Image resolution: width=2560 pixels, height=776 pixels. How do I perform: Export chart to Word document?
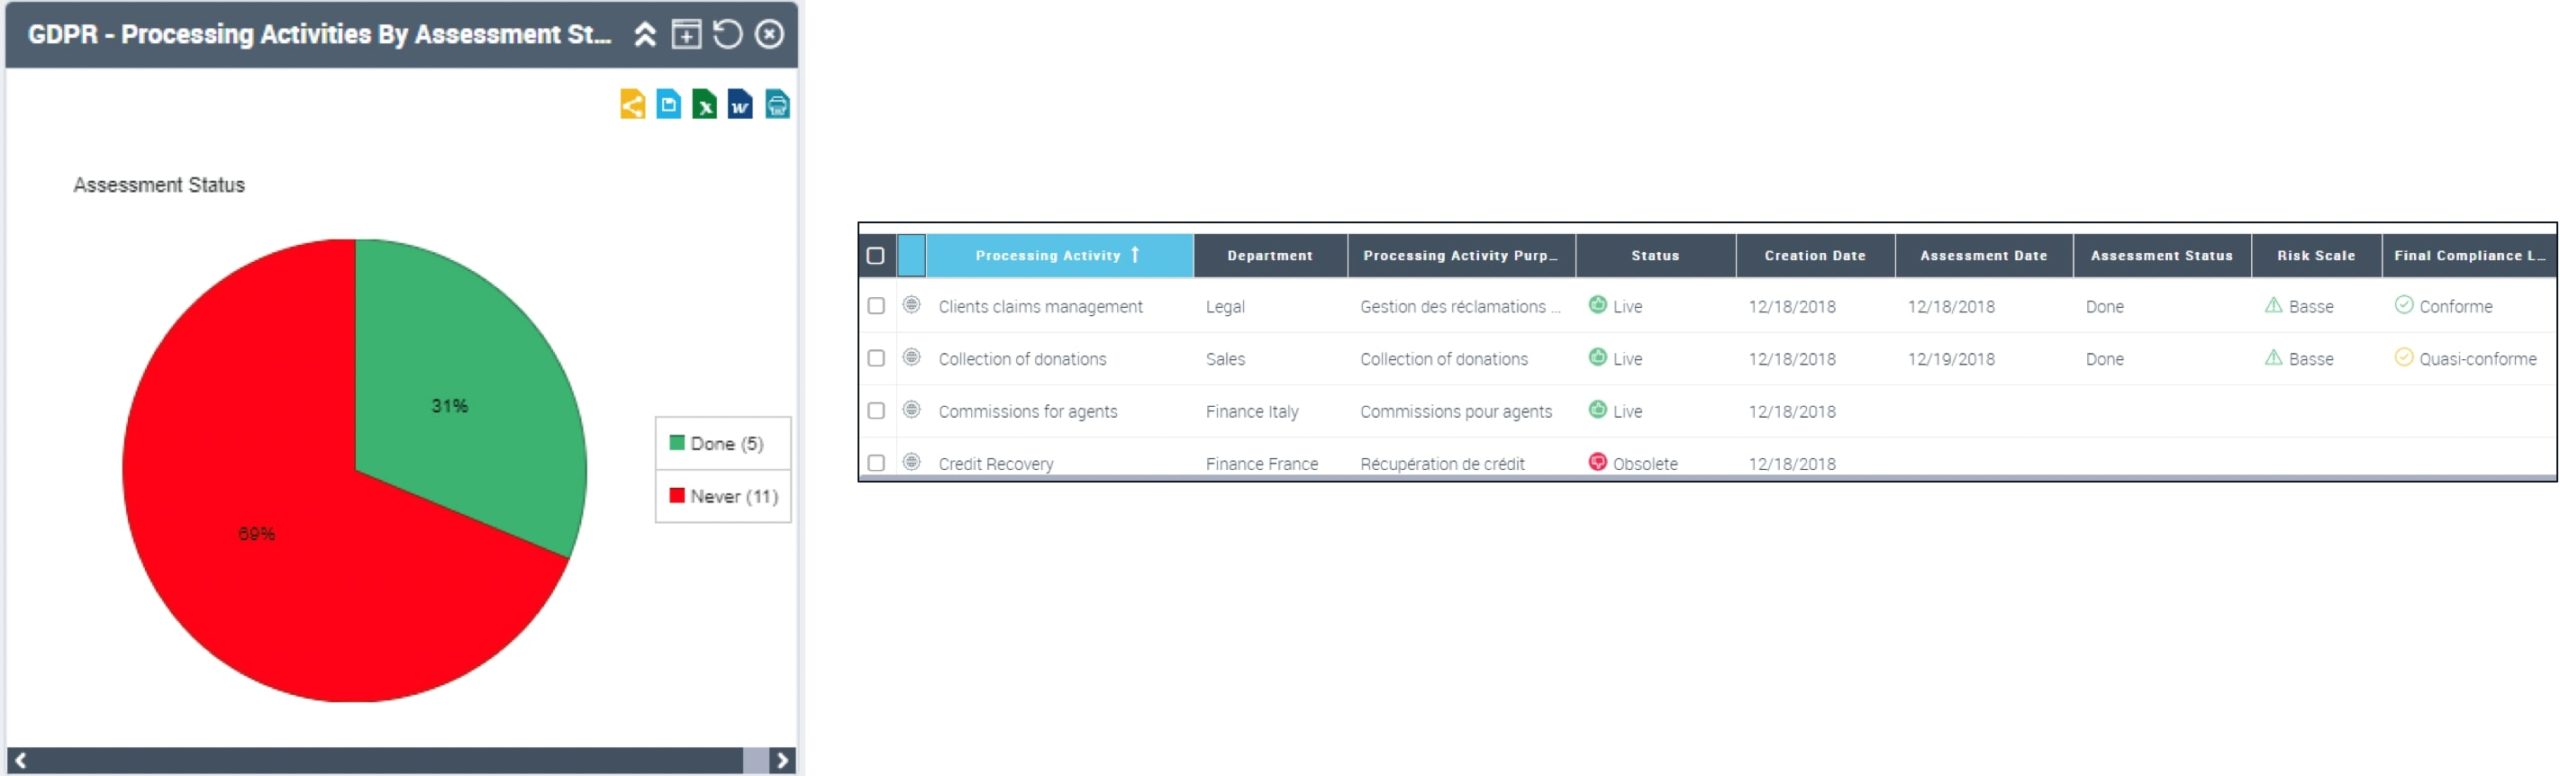click(x=740, y=105)
